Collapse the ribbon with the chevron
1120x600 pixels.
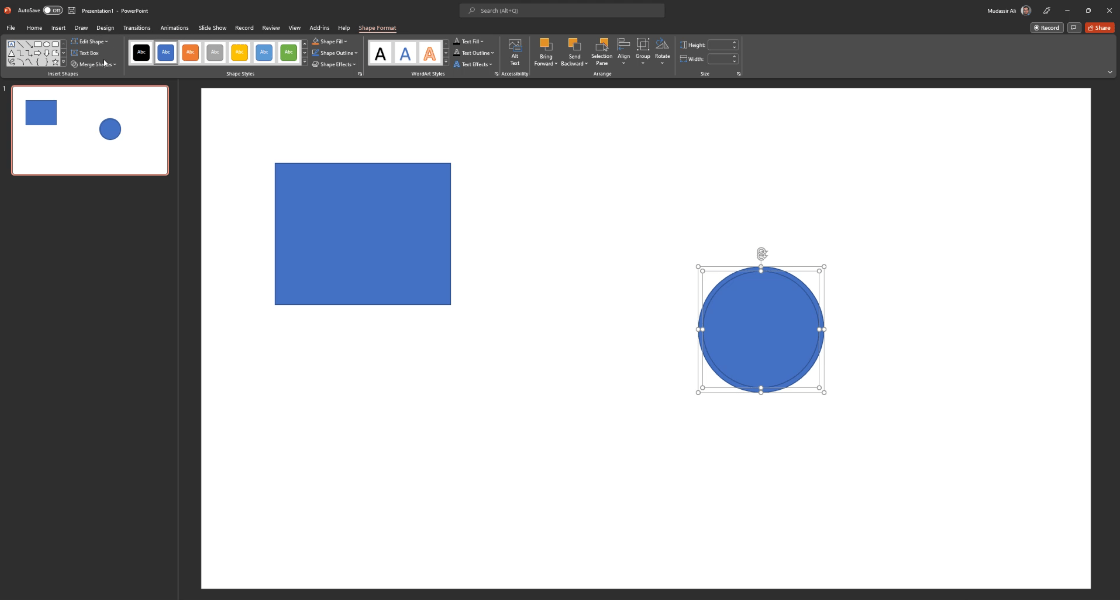click(x=1110, y=72)
